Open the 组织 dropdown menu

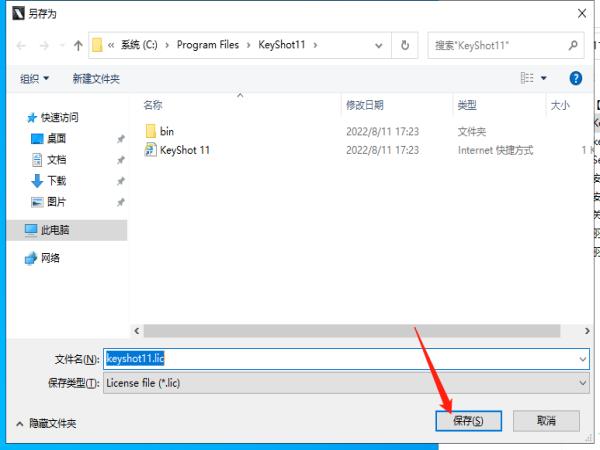coord(34,79)
